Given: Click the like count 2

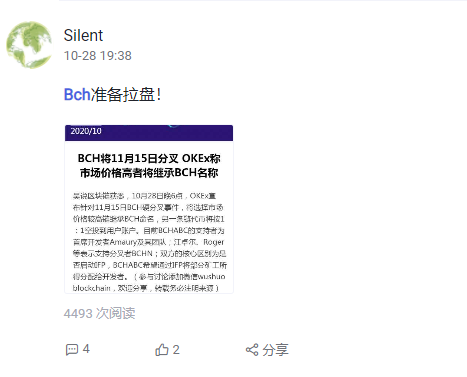Looking at the screenshot, I should point(176,350).
